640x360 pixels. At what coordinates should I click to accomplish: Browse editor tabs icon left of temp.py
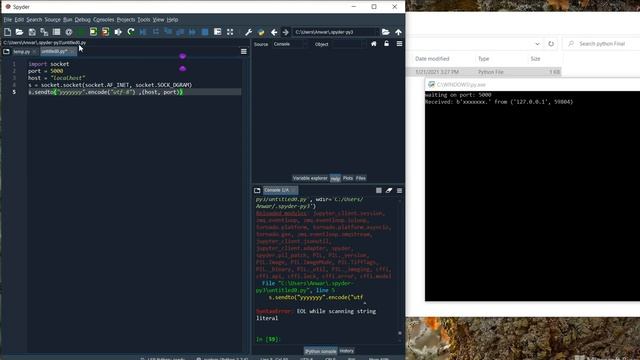click(6, 51)
